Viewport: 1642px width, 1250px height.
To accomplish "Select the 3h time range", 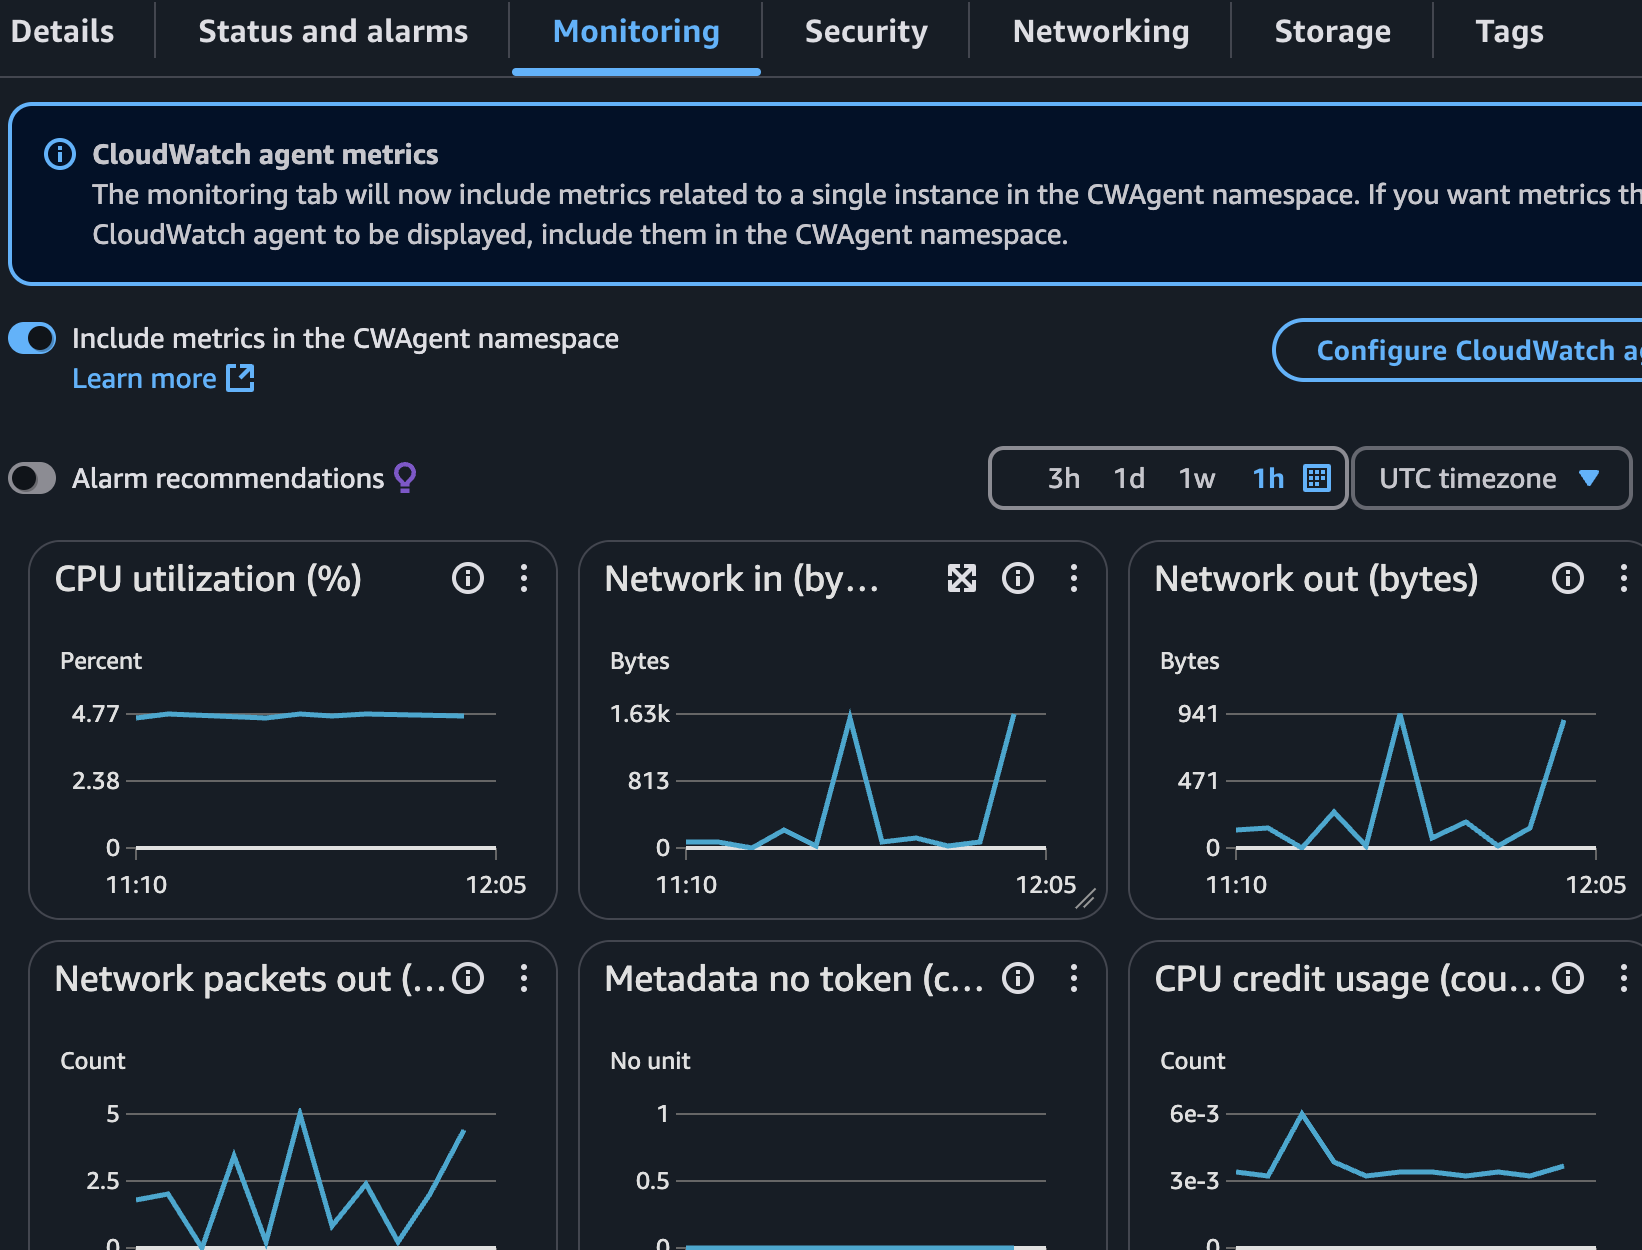I will click(1063, 478).
